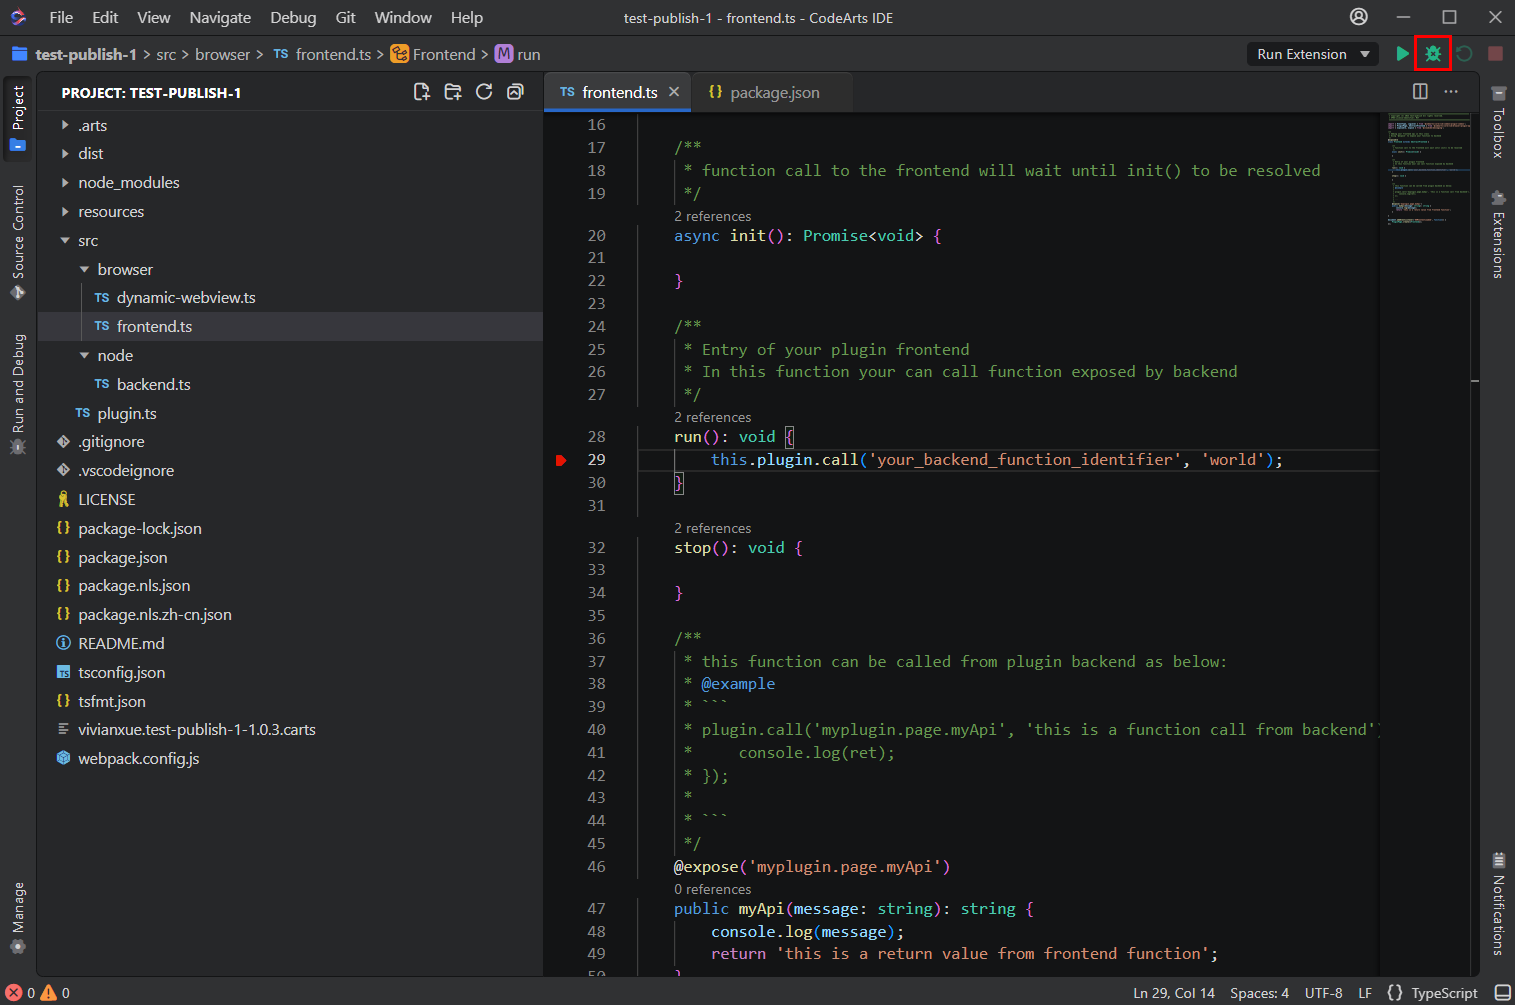Viewport: 1515px width, 1005px height.
Task: Start debugging with the bug icon
Action: point(1433,54)
